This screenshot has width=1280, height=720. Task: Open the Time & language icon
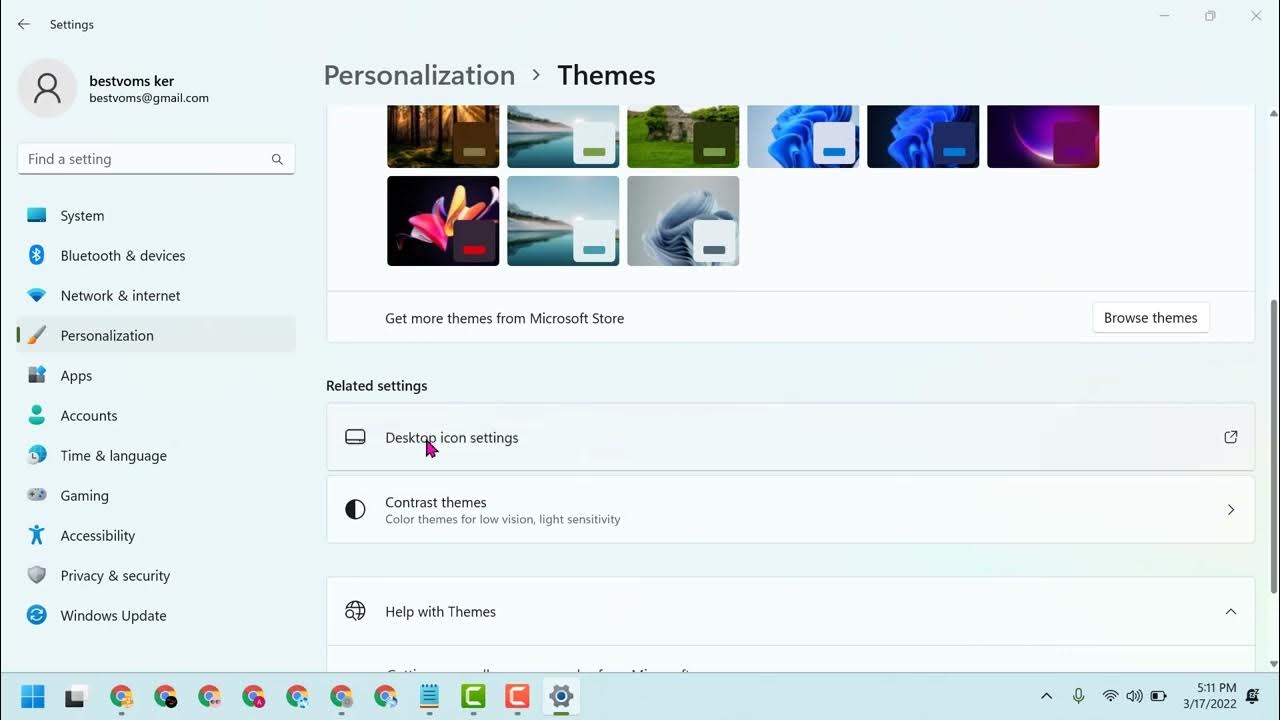(x=37, y=455)
